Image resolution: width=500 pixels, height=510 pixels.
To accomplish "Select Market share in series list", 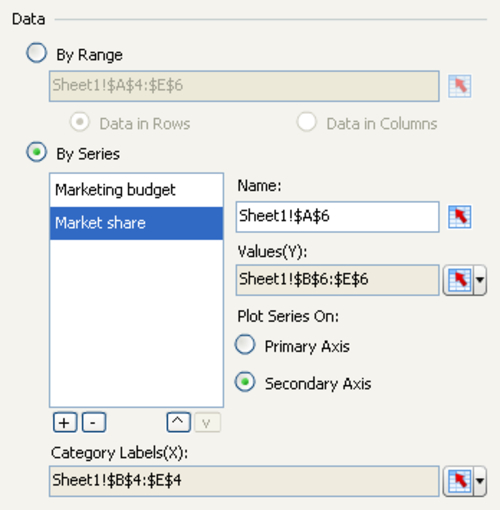I will click(x=136, y=223).
